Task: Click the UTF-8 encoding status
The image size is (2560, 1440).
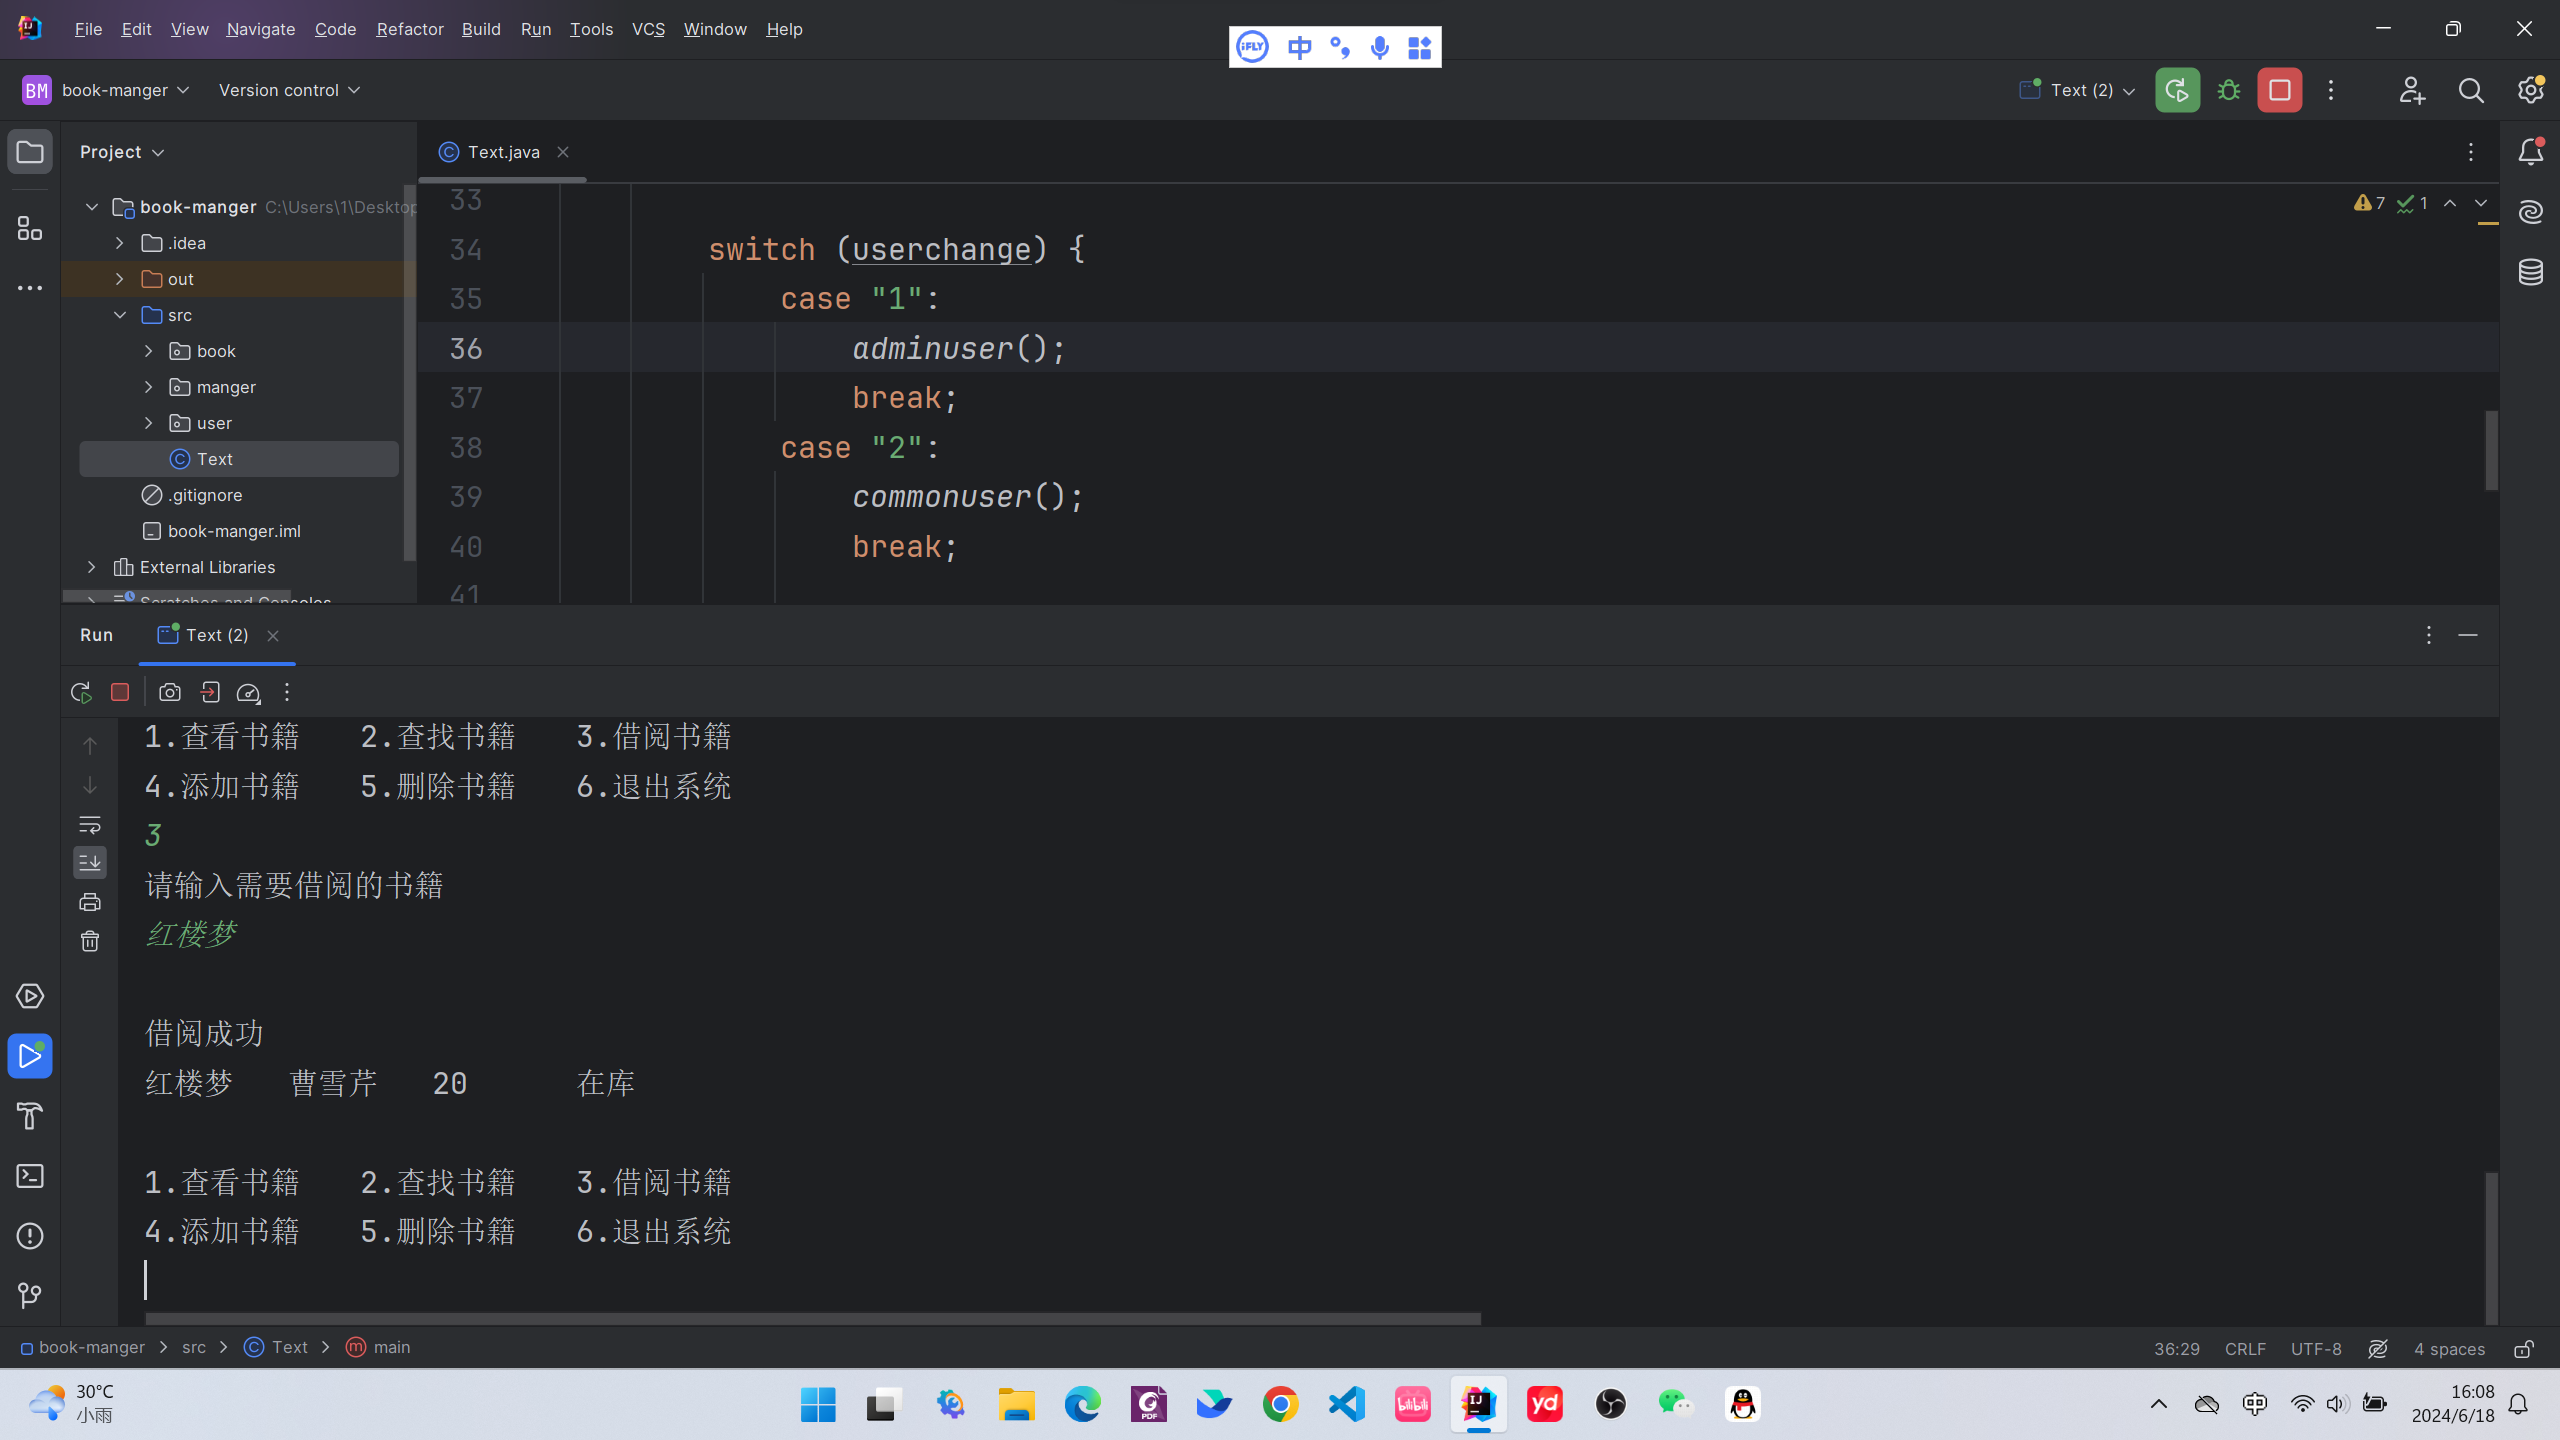Action: tap(2316, 1349)
